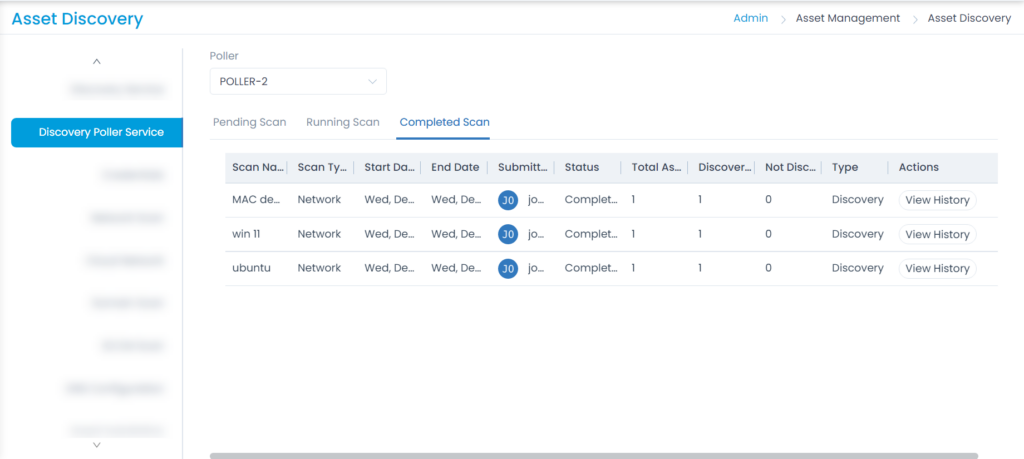Open the POLLER-2 dropdown
The width and height of the screenshot is (1024, 459).
coord(298,82)
